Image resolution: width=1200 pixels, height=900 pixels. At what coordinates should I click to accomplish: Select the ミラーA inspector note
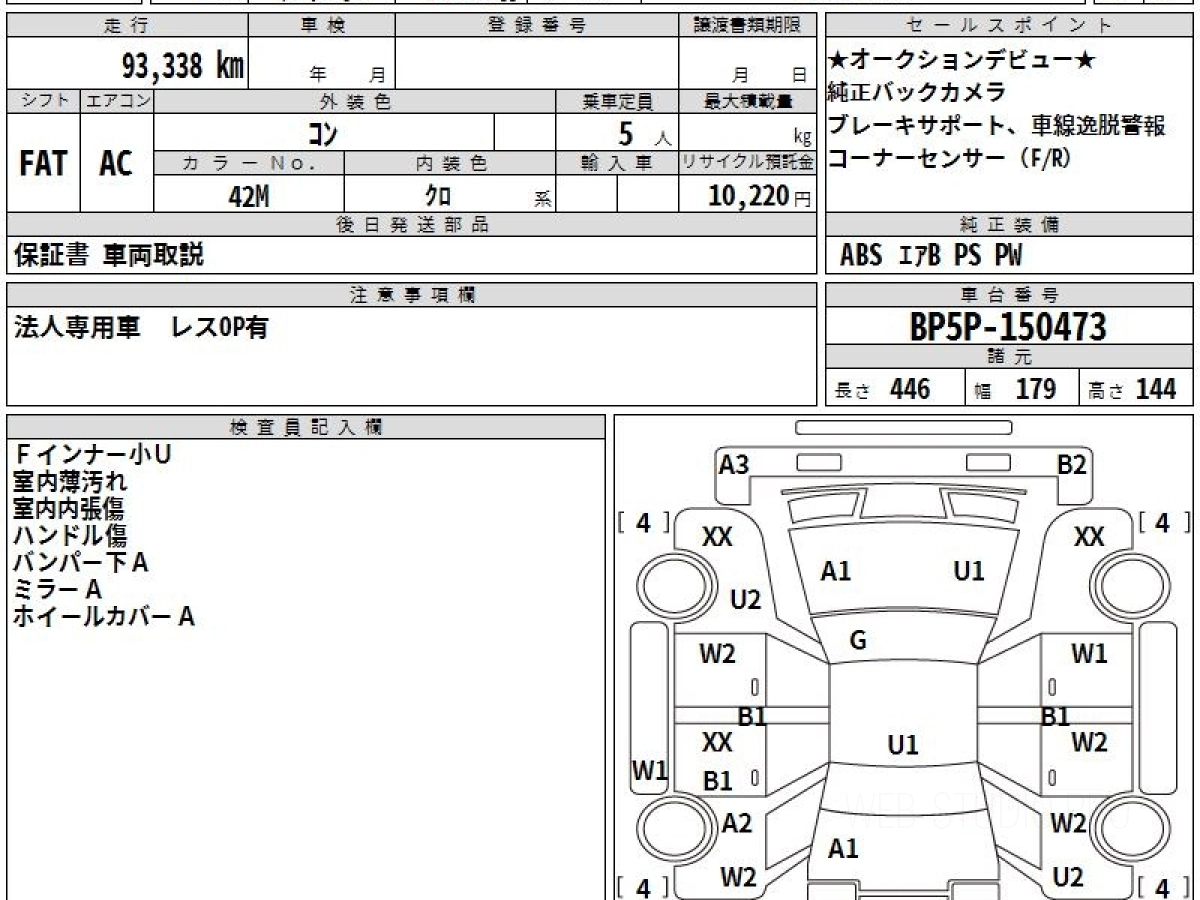[58, 590]
